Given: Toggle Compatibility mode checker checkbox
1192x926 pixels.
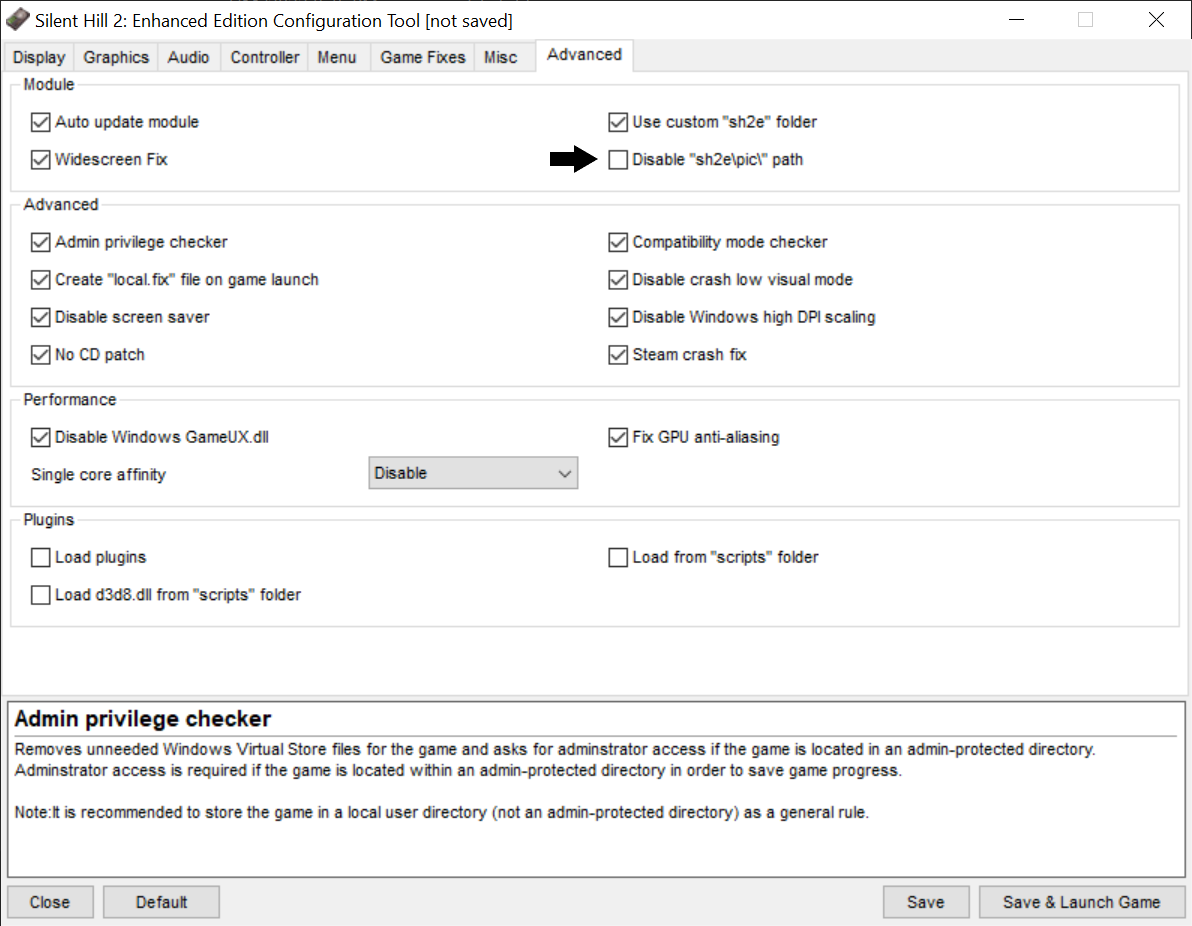Looking at the screenshot, I should pyautogui.click(x=618, y=242).
